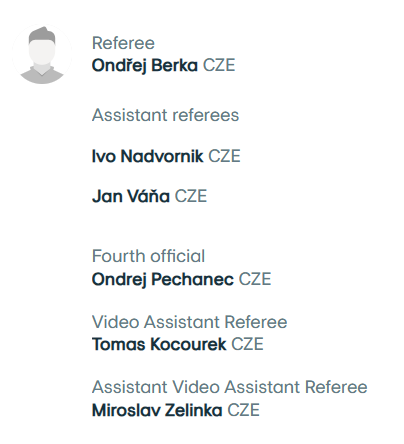Image resolution: width=404 pixels, height=444 pixels.
Task: Select VAR Tomas Kocourek's name
Action: [x=159, y=344]
